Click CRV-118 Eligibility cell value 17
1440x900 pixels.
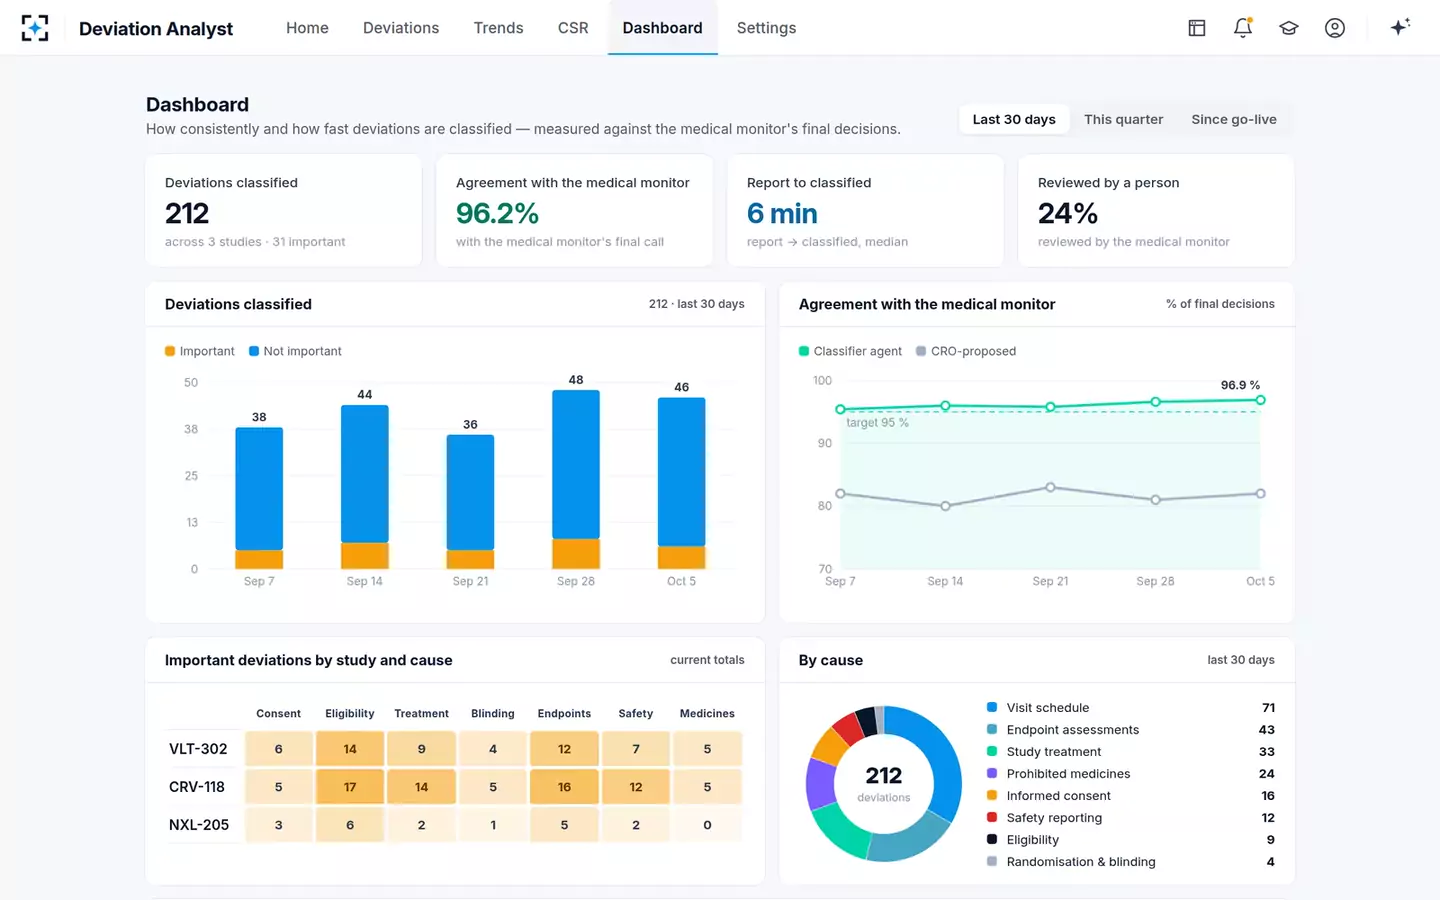[x=350, y=787]
